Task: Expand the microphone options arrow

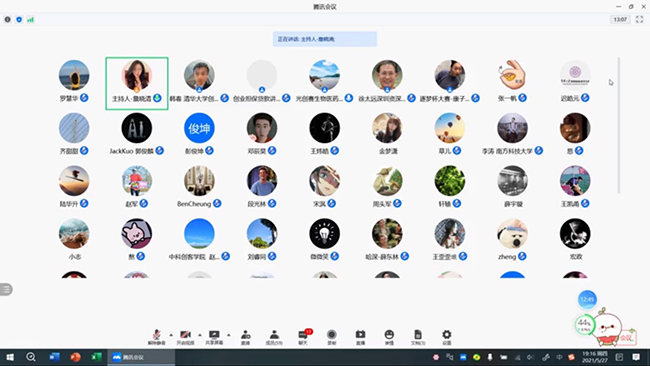Action: (171, 334)
